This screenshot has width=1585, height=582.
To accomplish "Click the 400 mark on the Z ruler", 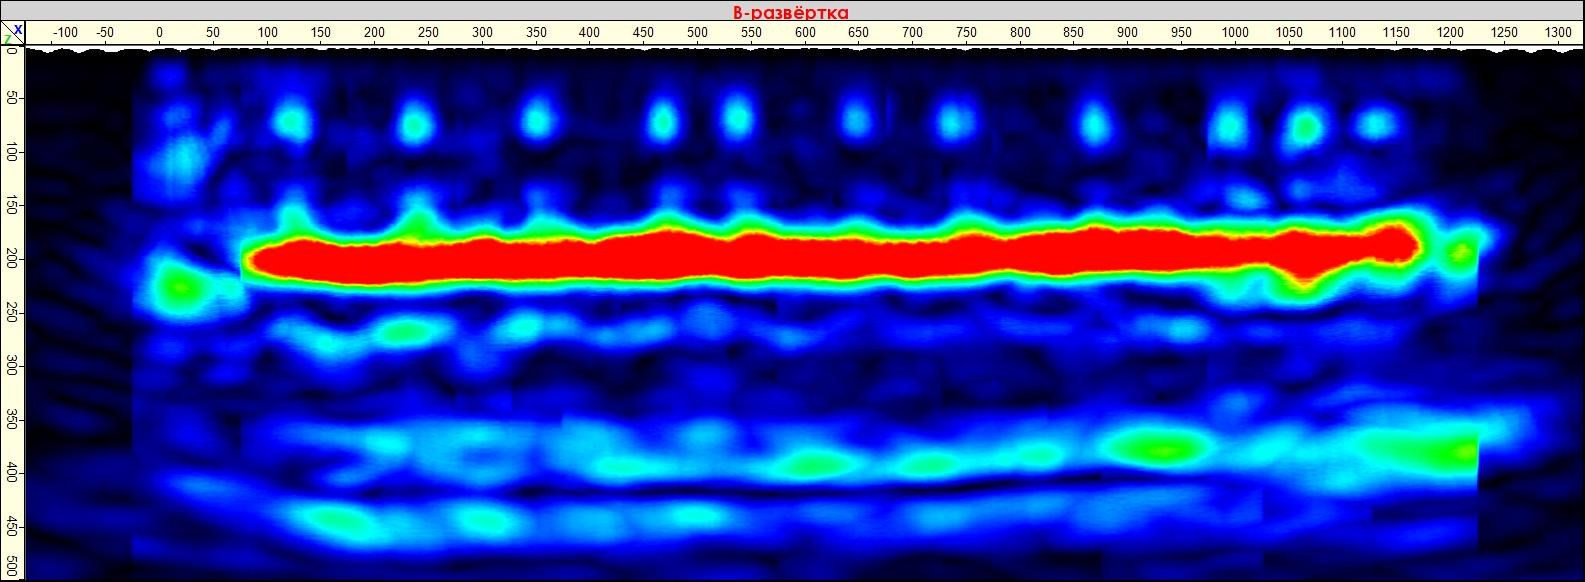I will (11, 474).
